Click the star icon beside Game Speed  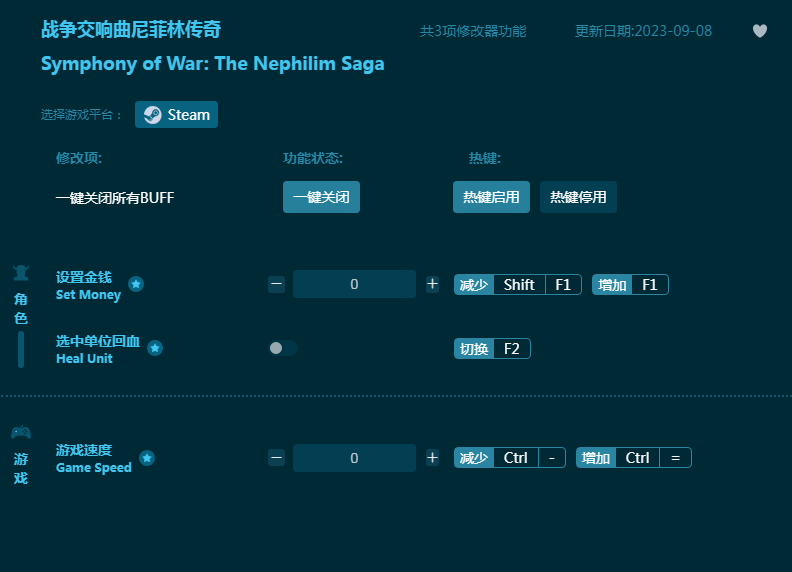[147, 458]
